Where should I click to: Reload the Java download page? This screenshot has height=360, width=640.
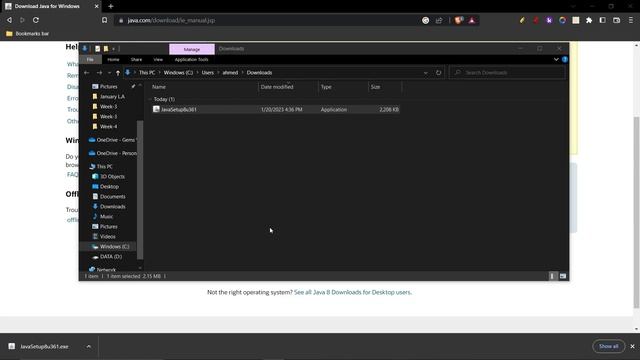[36, 20]
